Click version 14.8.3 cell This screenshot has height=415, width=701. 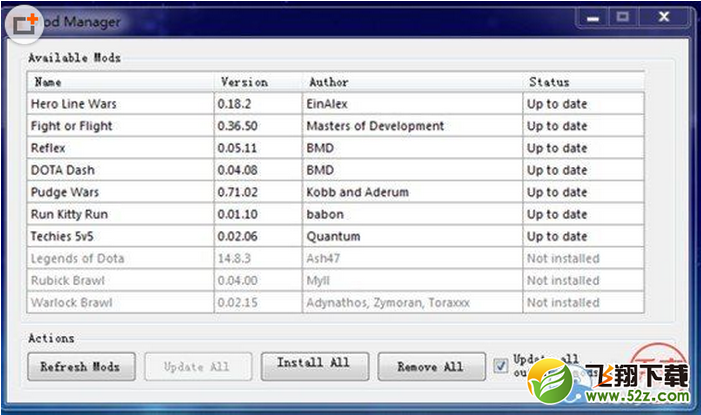tap(258, 258)
